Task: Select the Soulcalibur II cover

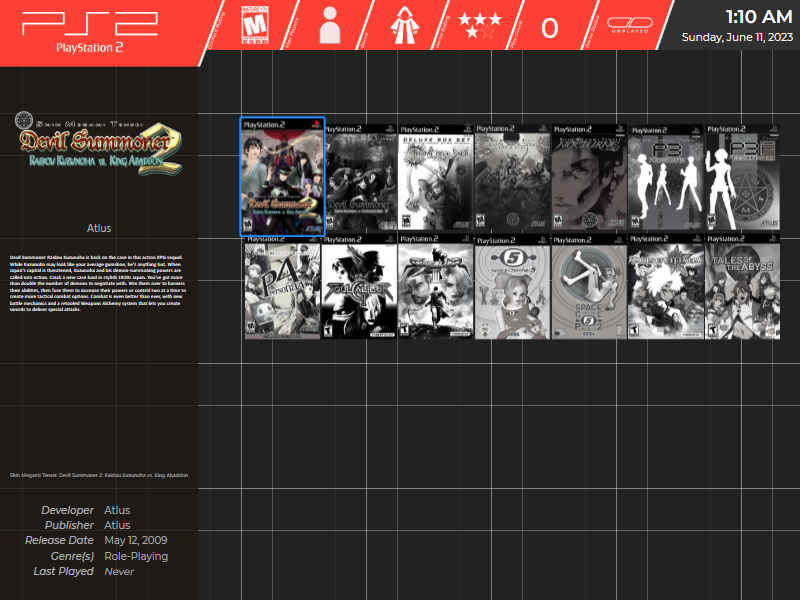Action: tap(359, 287)
